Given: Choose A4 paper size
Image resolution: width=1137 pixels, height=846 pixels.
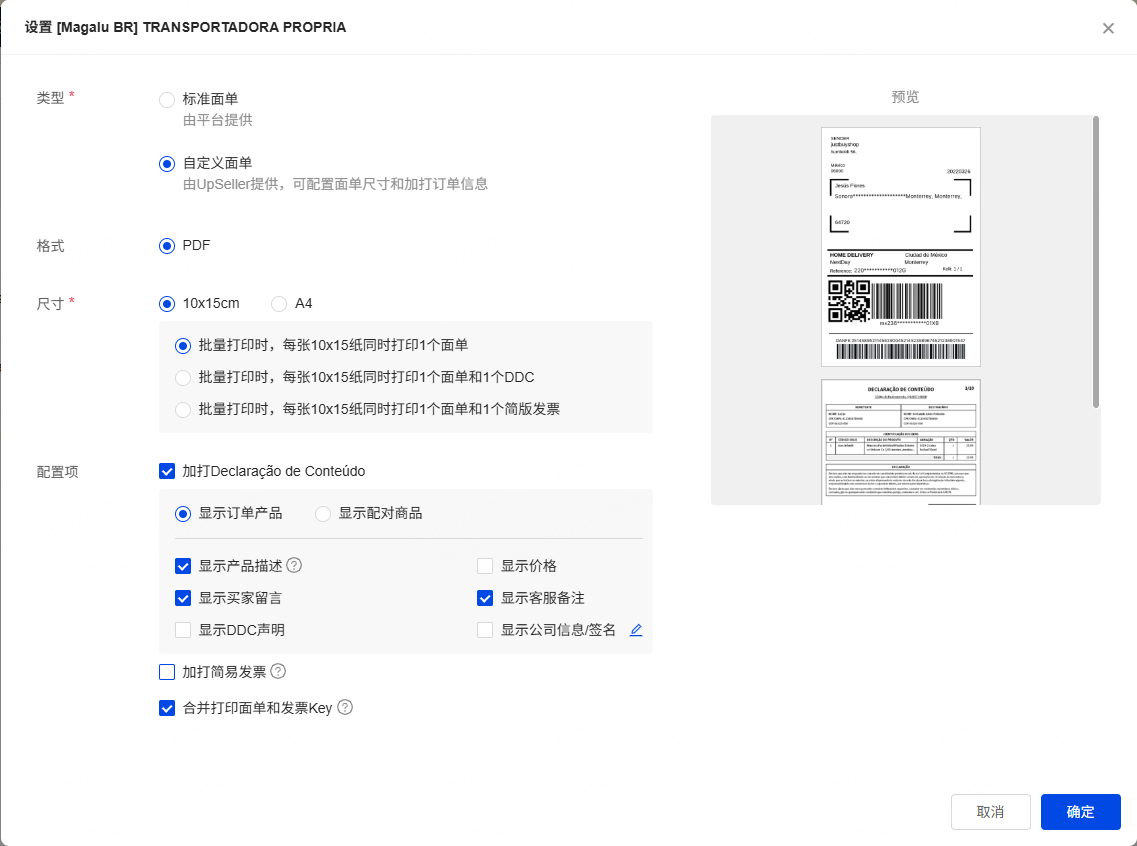Looking at the screenshot, I should [279, 304].
